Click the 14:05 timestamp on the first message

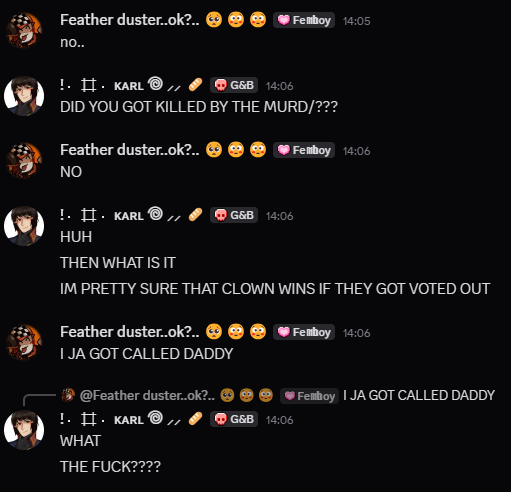coord(357,21)
